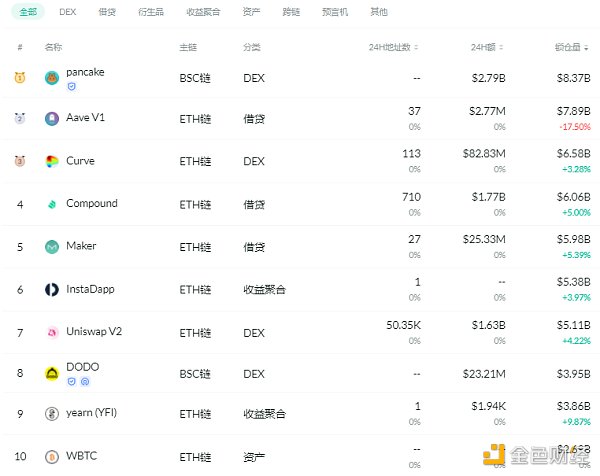Image resolution: width=600 pixels, height=476 pixels.
Task: Click the first-place gold medal badge
Action: click(x=20, y=77)
